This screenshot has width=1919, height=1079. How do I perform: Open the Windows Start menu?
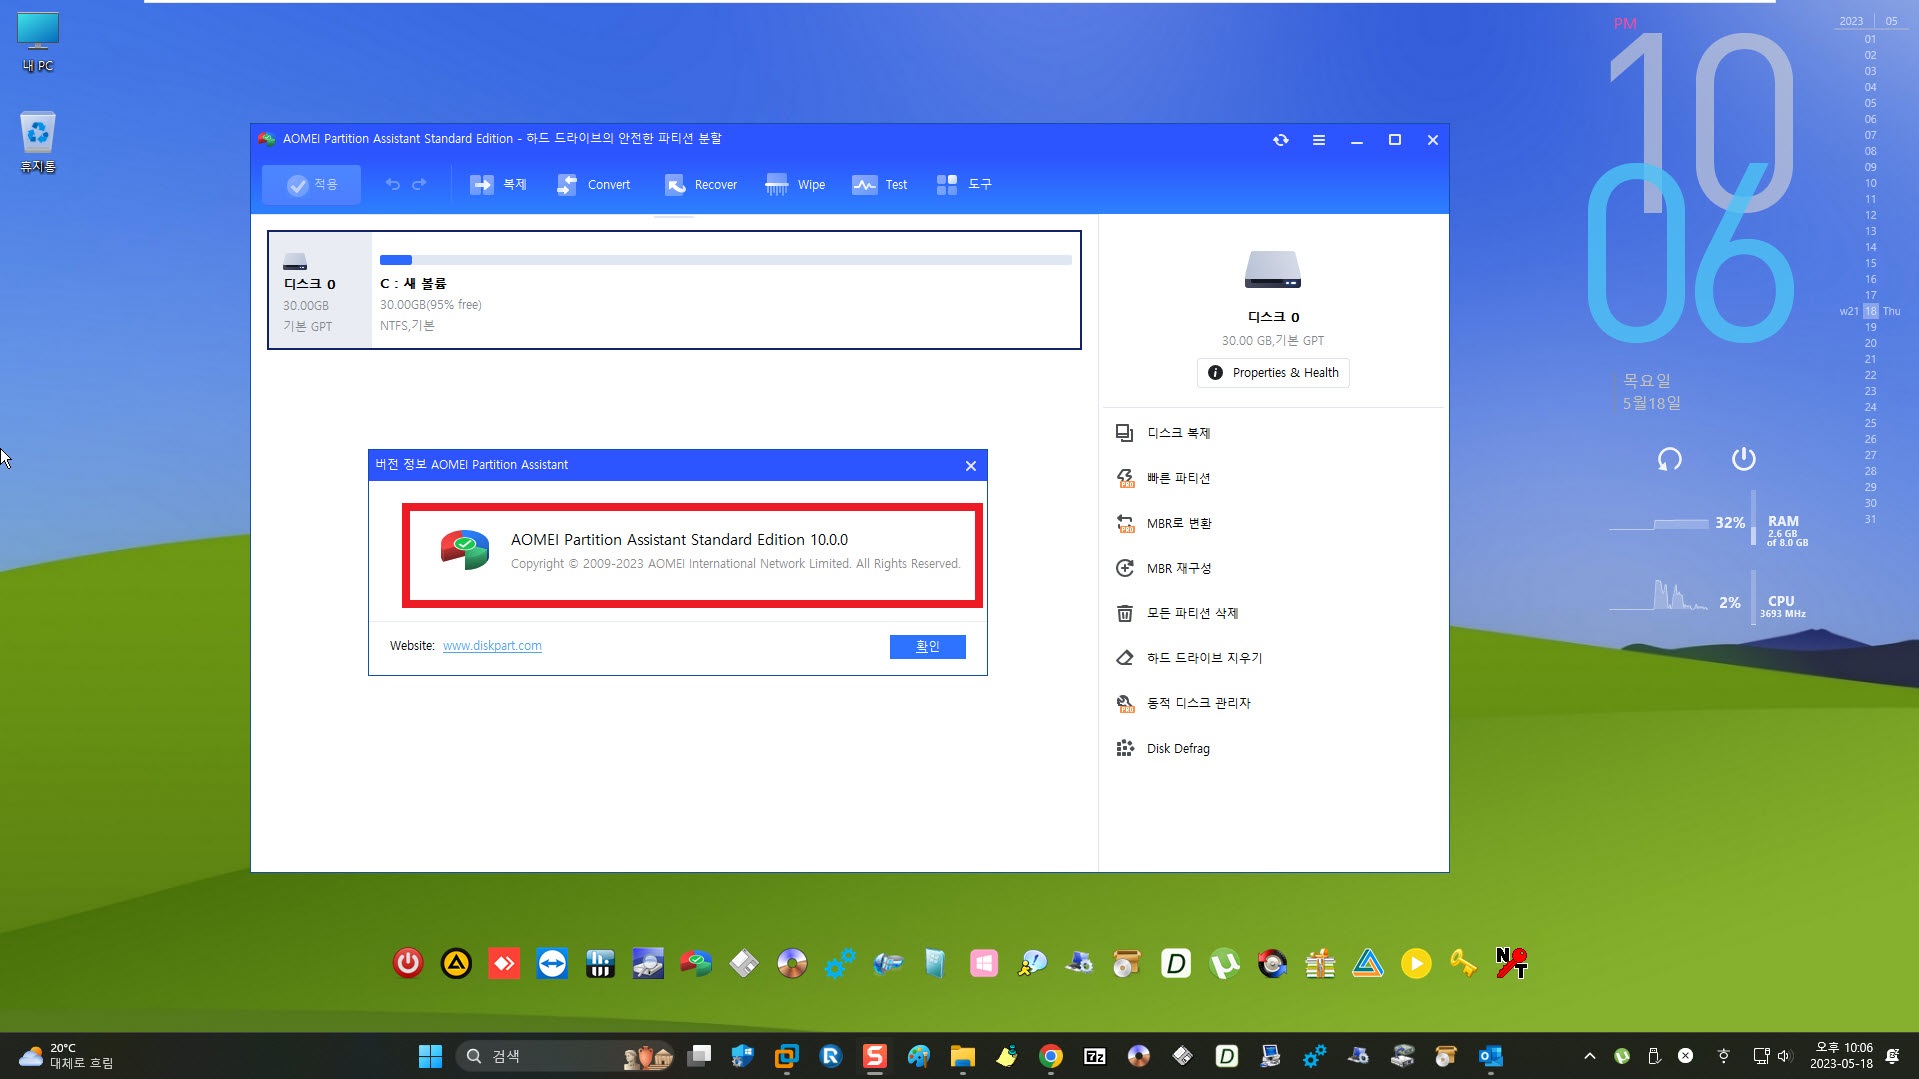(x=430, y=1056)
